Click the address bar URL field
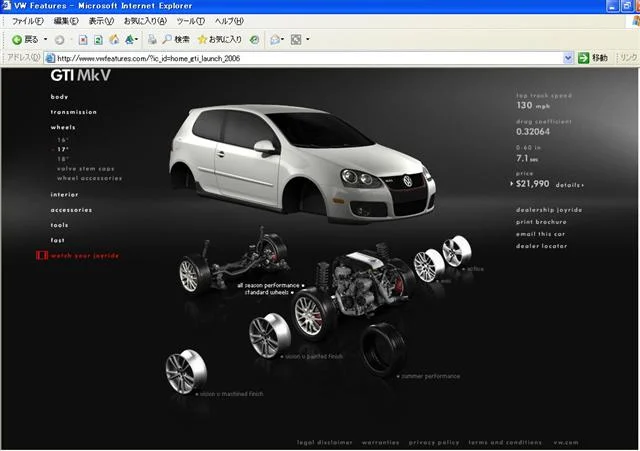Screen dimensions: 640x451 (303, 58)
